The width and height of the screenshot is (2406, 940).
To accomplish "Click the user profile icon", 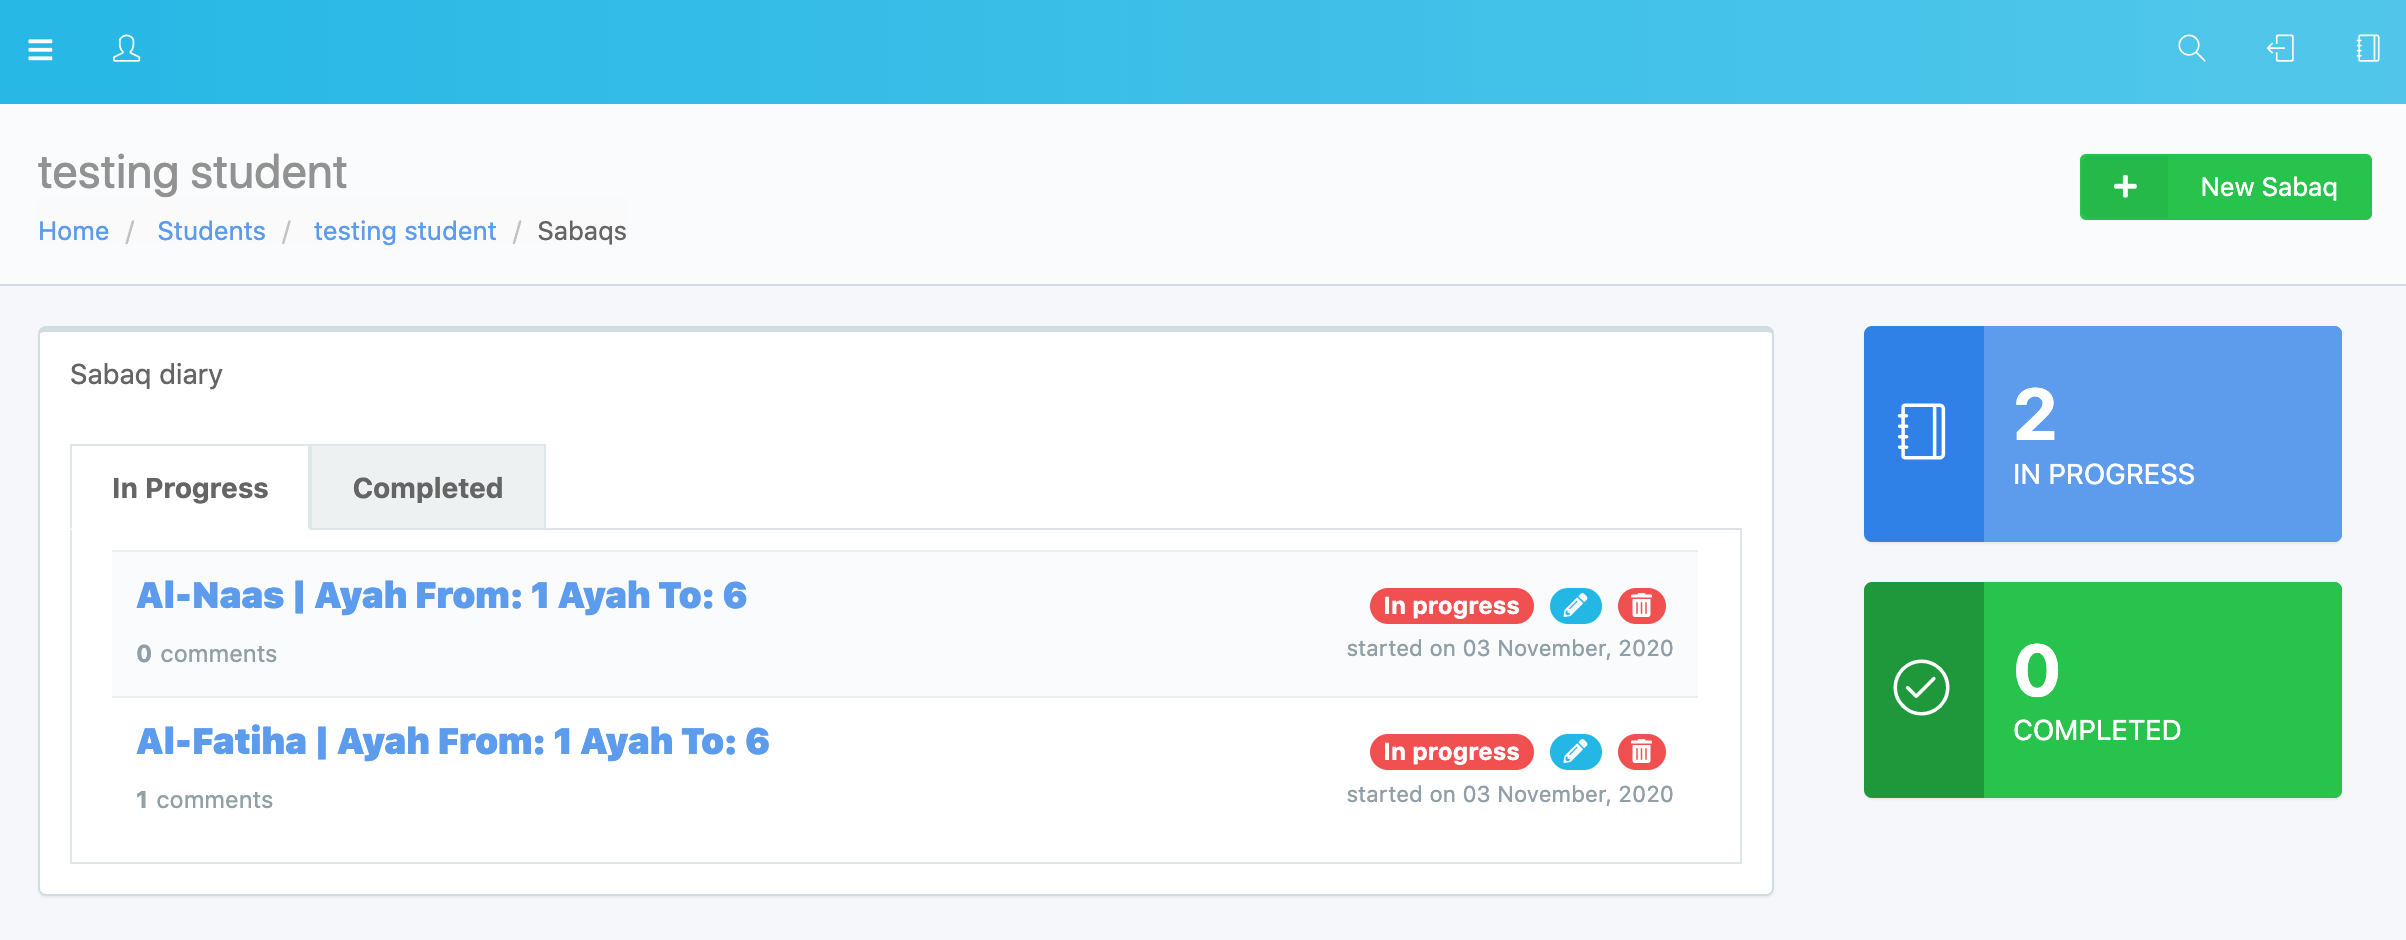I will coord(126,49).
